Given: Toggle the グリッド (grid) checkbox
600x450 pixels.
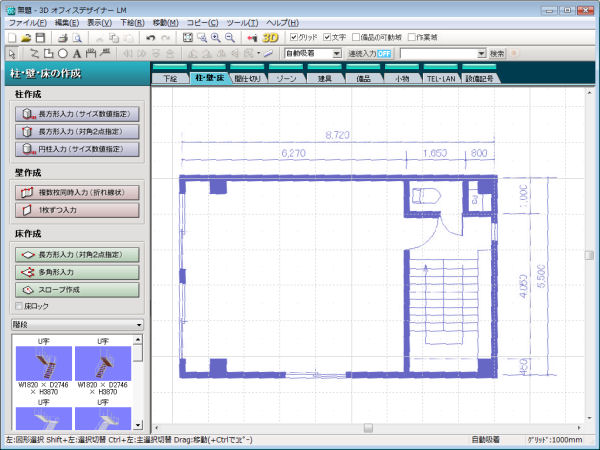Looking at the screenshot, I should tap(293, 37).
